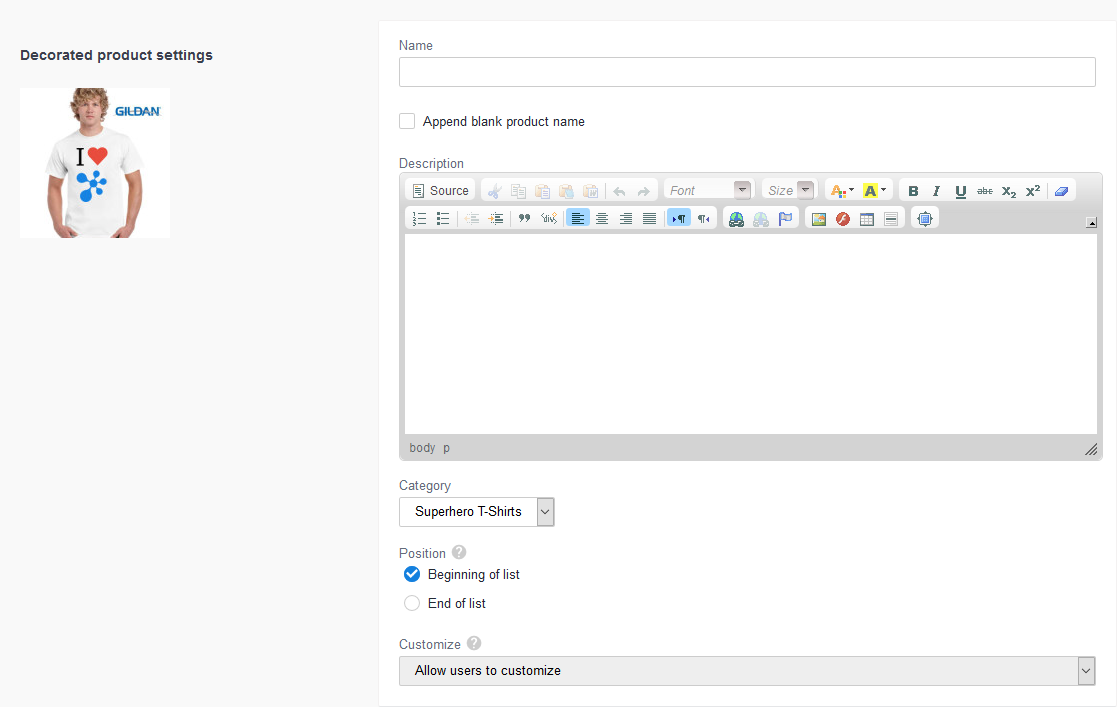Image resolution: width=1117 pixels, height=707 pixels.
Task: Create a numbered list in the description
Action: pyautogui.click(x=419, y=218)
